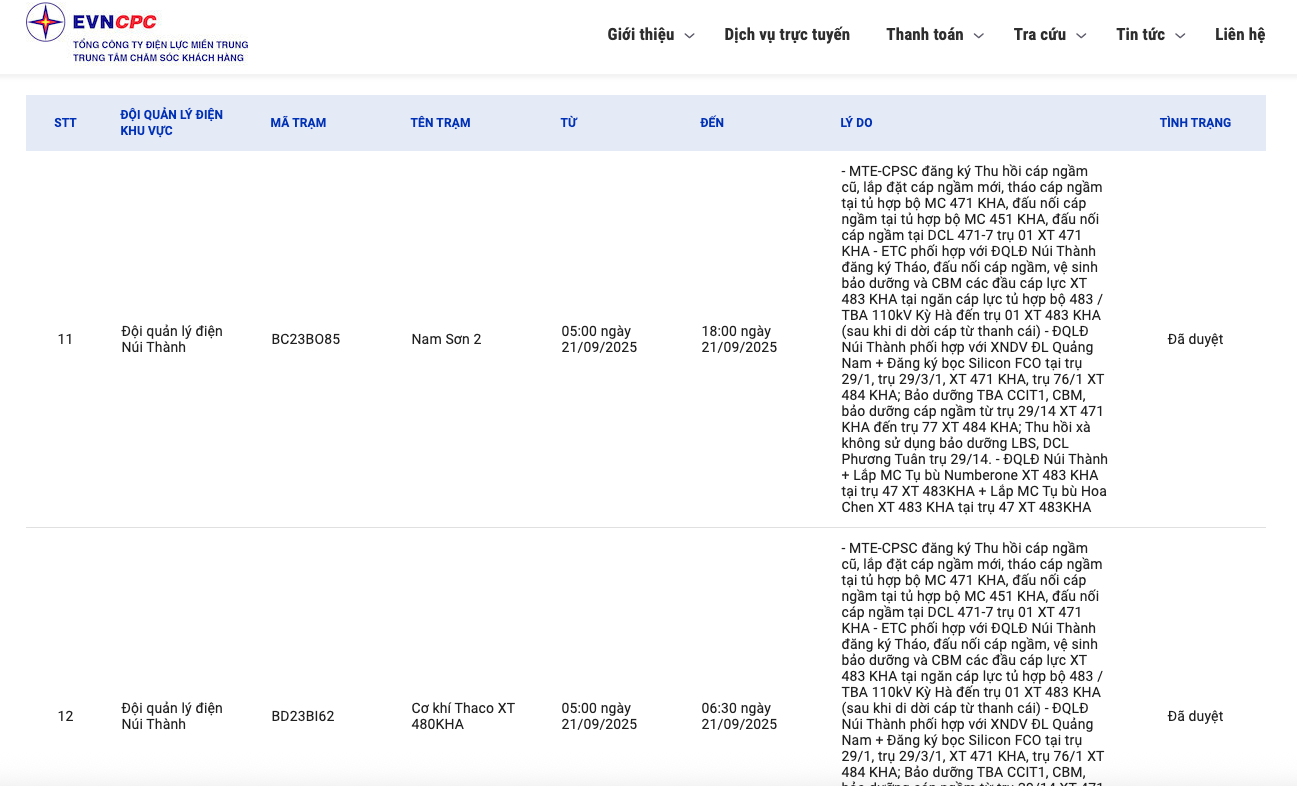Viewport: 1297px width, 786px height.
Task: Click the Cơ khí Thaco XT 480KHA station
Action: tap(463, 716)
